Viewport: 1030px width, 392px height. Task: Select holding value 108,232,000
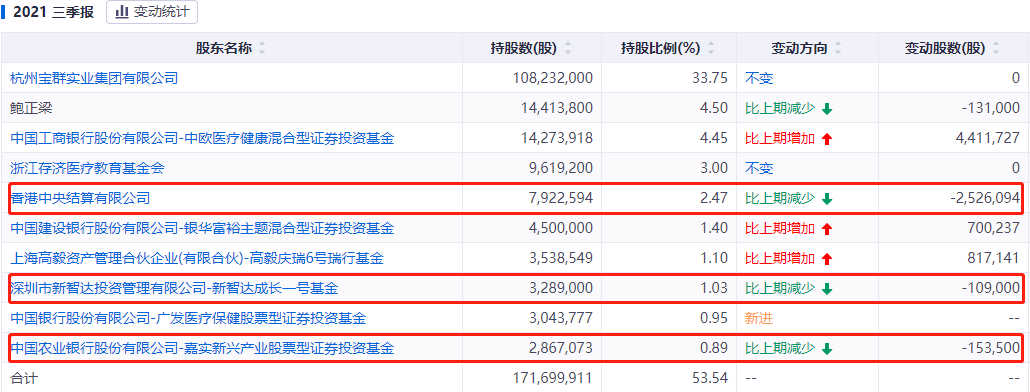click(x=552, y=78)
